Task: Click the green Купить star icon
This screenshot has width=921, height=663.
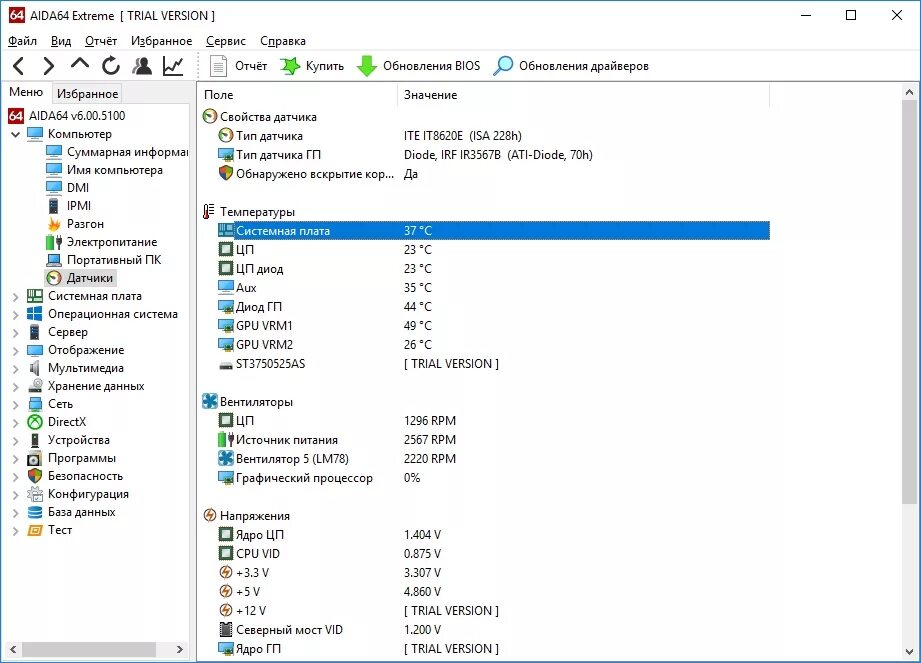Action: click(290, 66)
